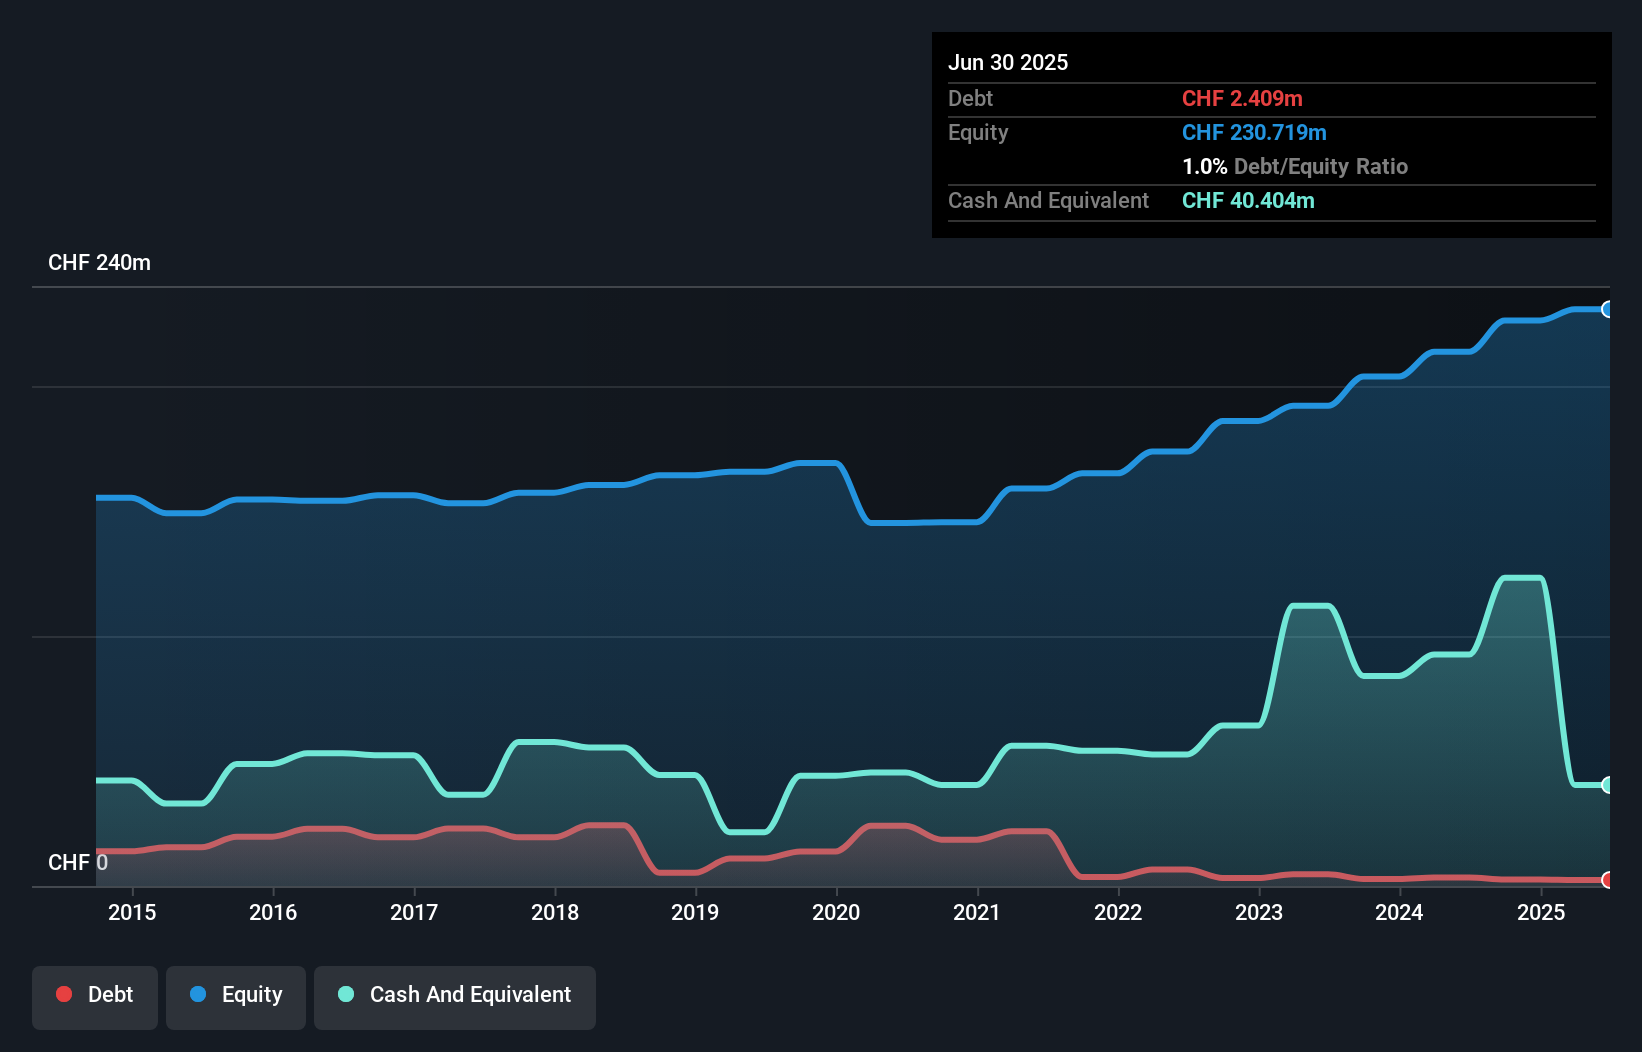Click the 2023 axis label
This screenshot has width=1642, height=1052.
[x=1259, y=912]
